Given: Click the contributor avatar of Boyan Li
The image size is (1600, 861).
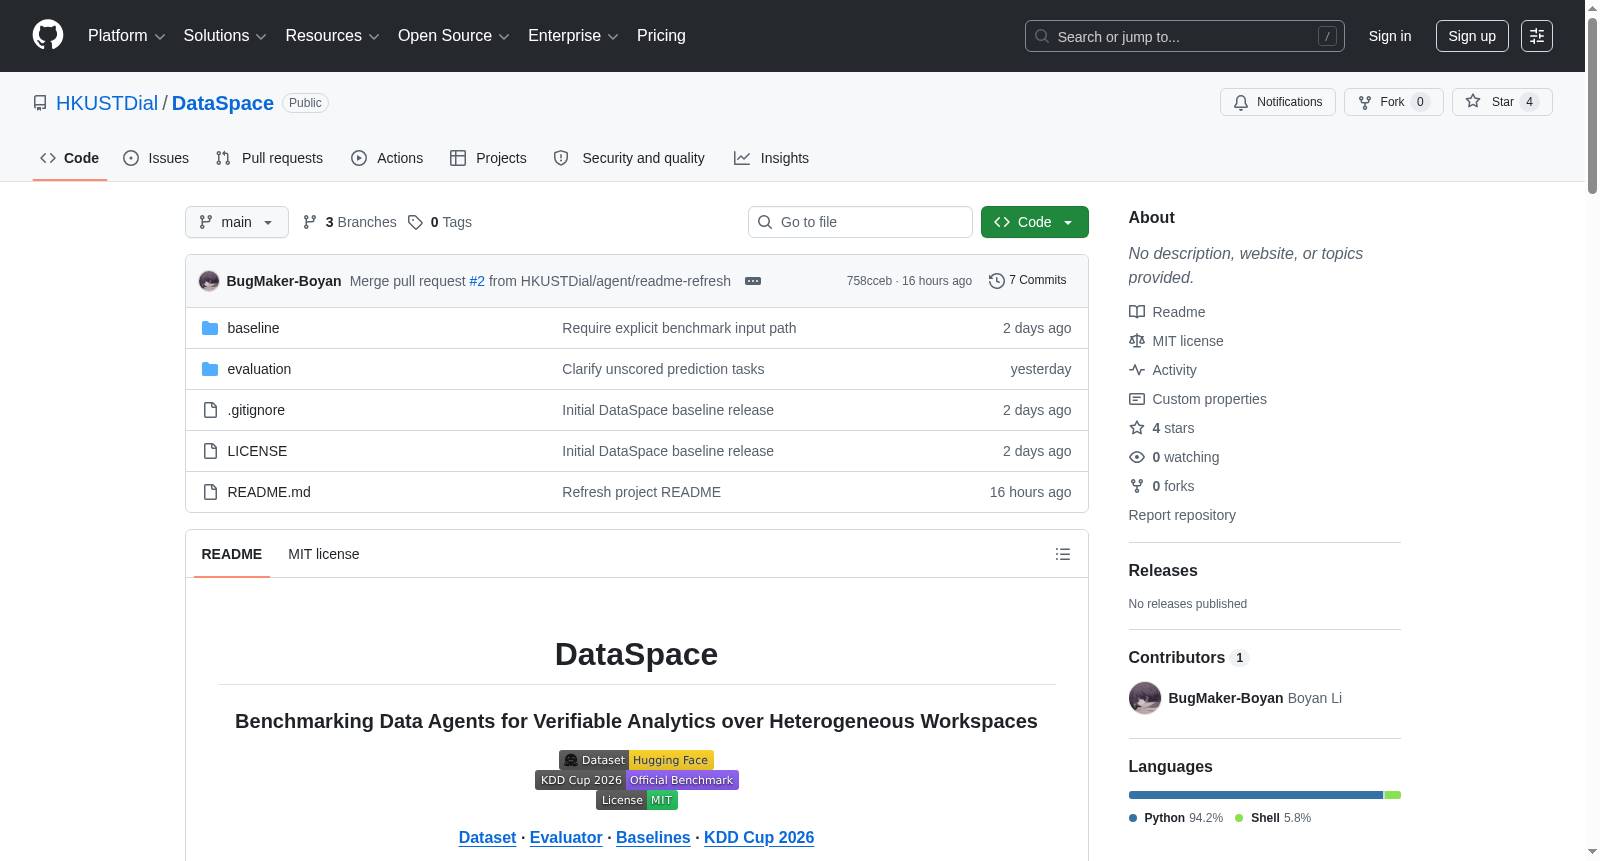Looking at the screenshot, I should (x=1145, y=698).
